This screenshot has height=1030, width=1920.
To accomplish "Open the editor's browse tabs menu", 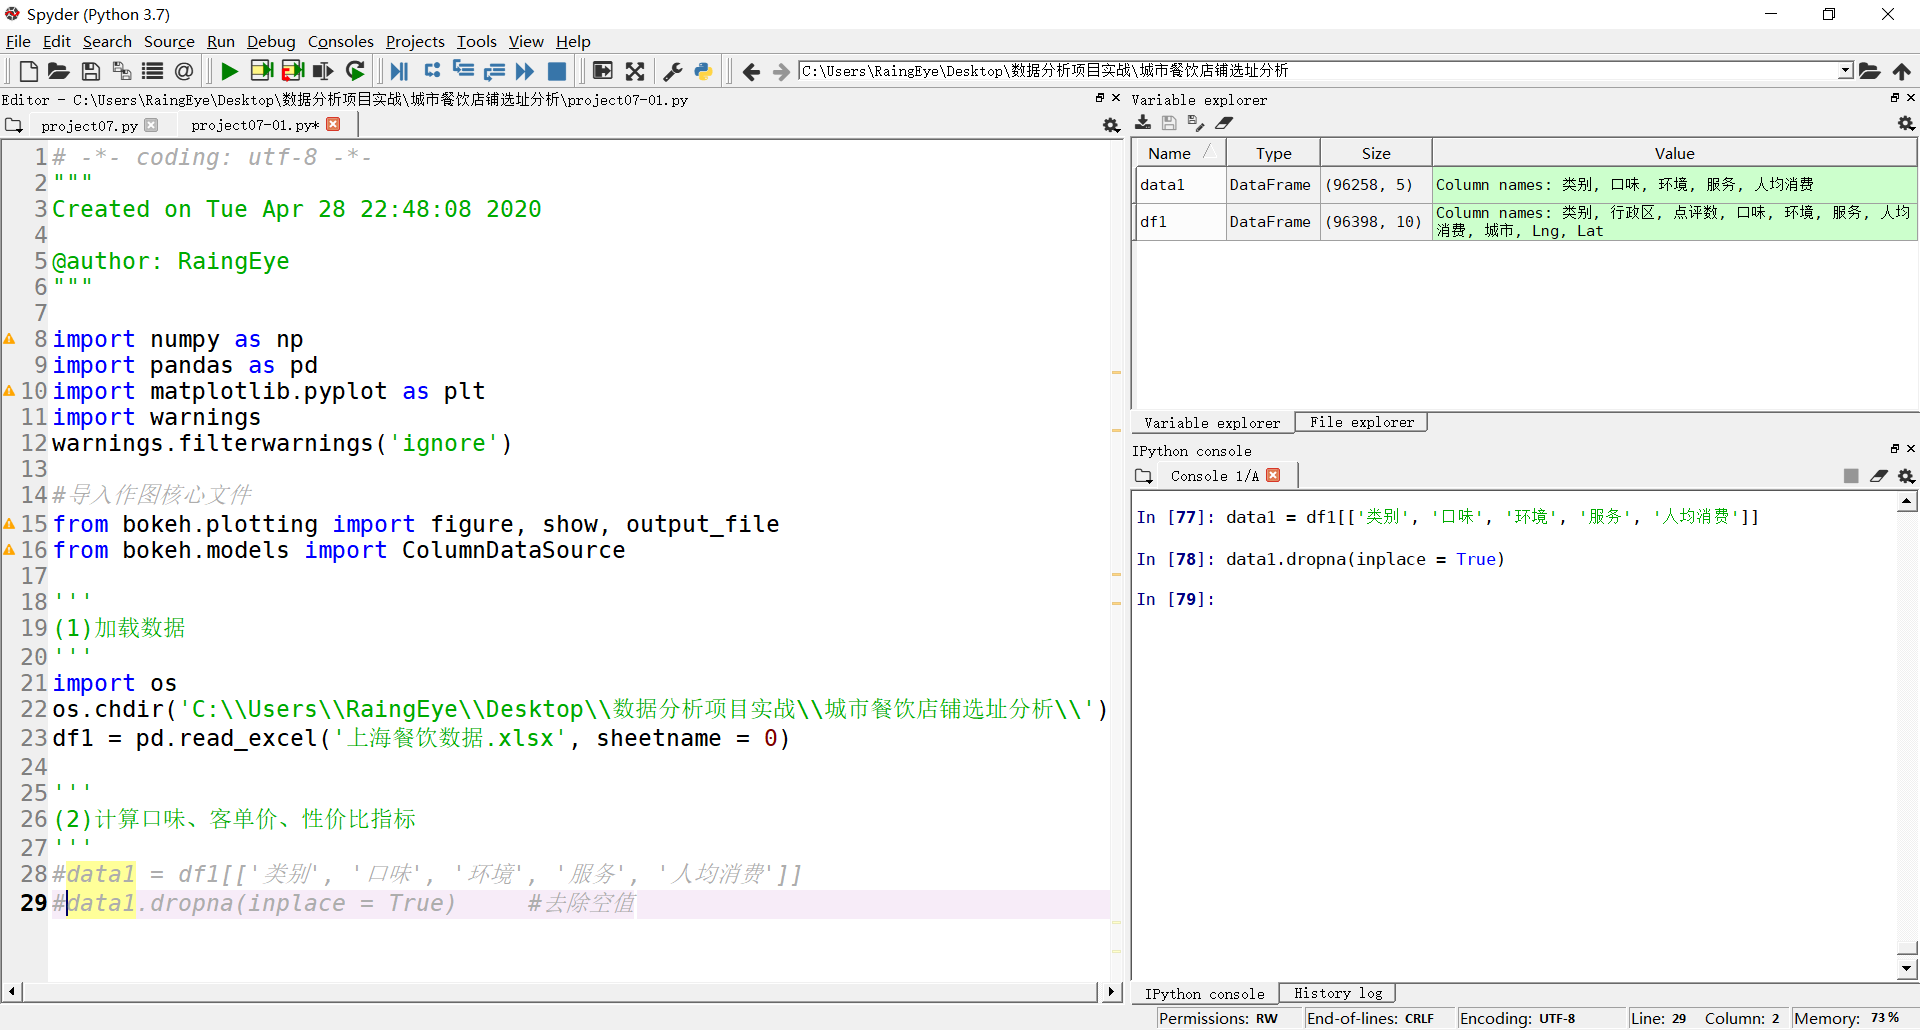I will point(14,125).
